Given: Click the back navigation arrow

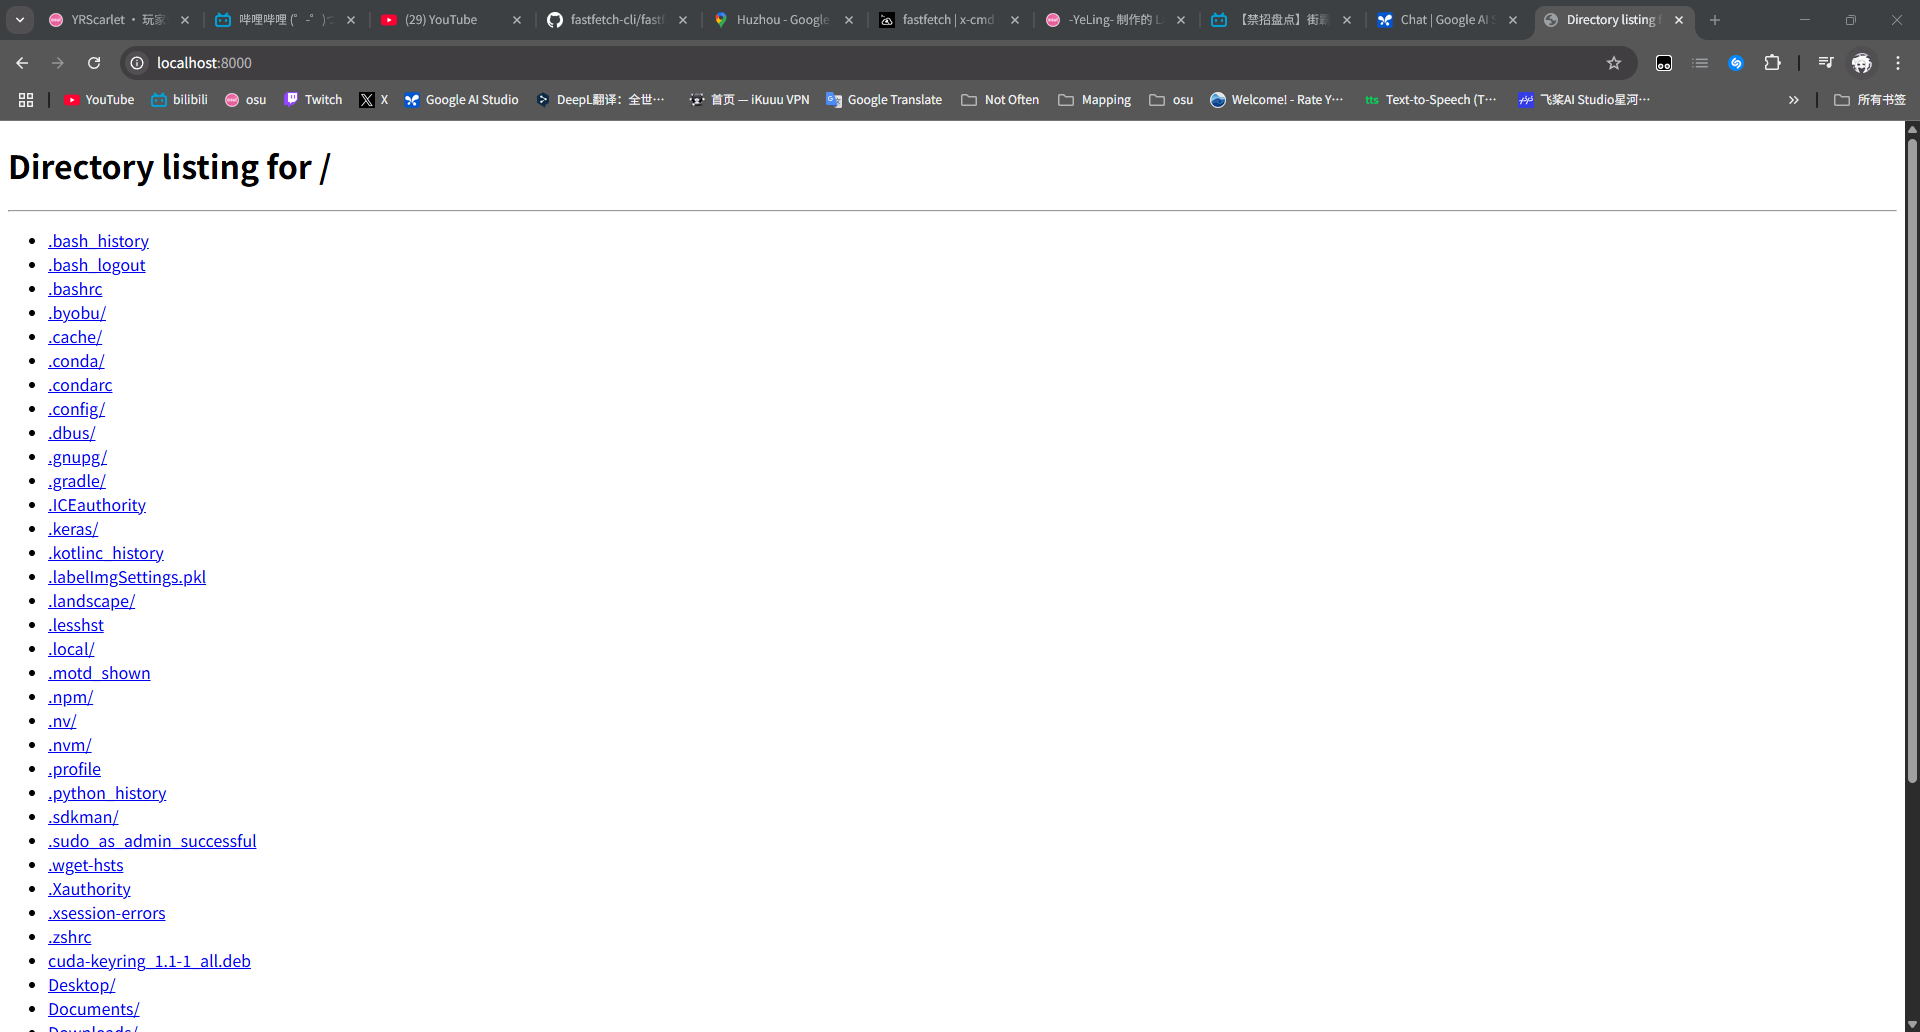Looking at the screenshot, I should point(22,63).
